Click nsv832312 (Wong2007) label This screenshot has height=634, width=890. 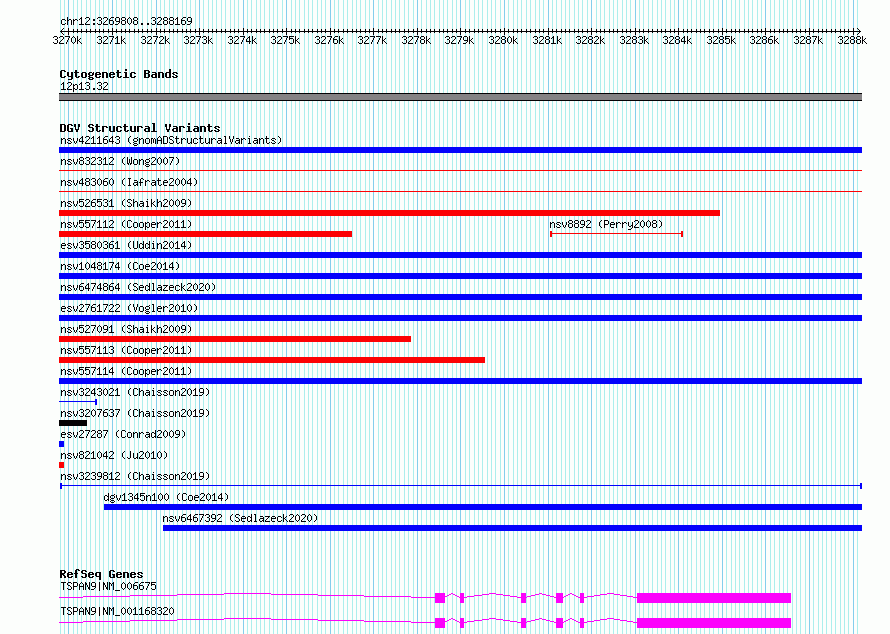[120, 161]
